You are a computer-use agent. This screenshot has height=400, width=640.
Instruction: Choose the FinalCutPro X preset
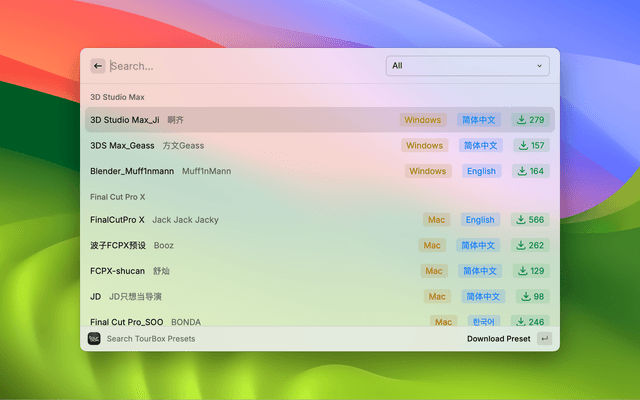point(117,220)
